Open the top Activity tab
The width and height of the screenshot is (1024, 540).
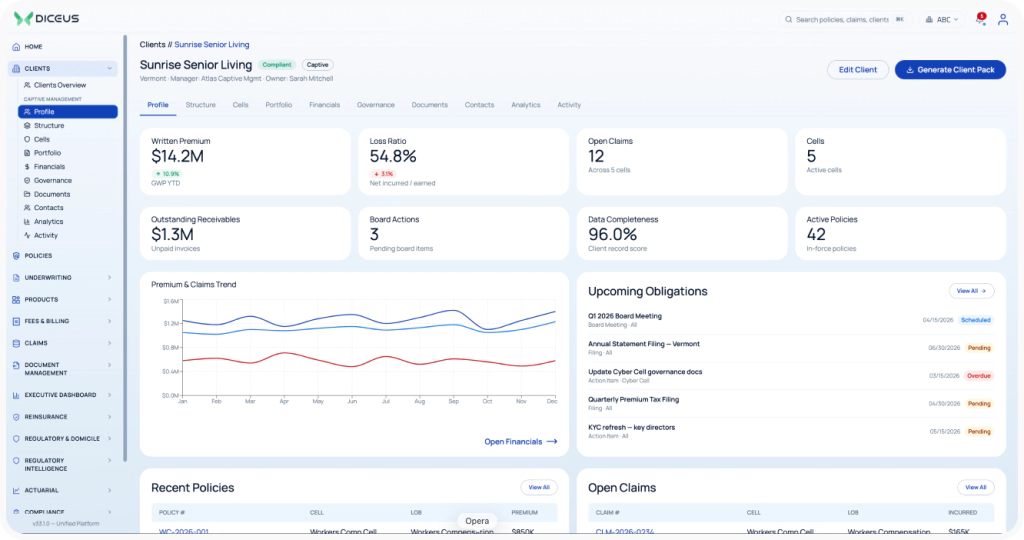(x=569, y=105)
